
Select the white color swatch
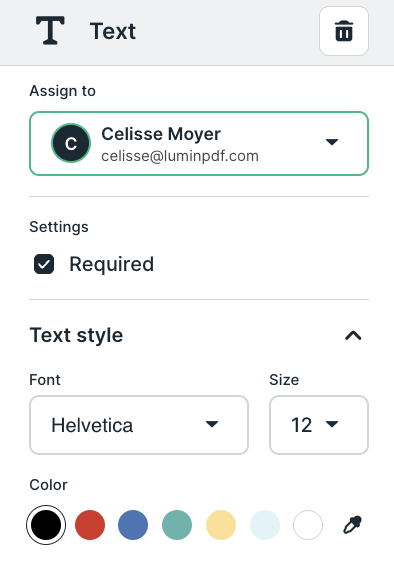pyautogui.click(x=308, y=525)
